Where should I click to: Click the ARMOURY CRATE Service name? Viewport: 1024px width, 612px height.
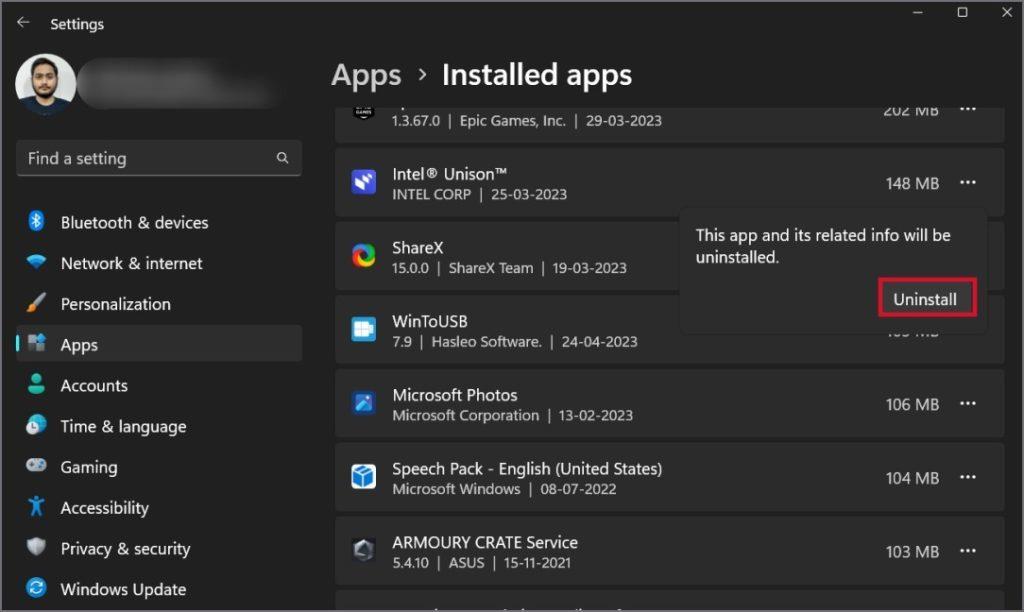click(485, 542)
